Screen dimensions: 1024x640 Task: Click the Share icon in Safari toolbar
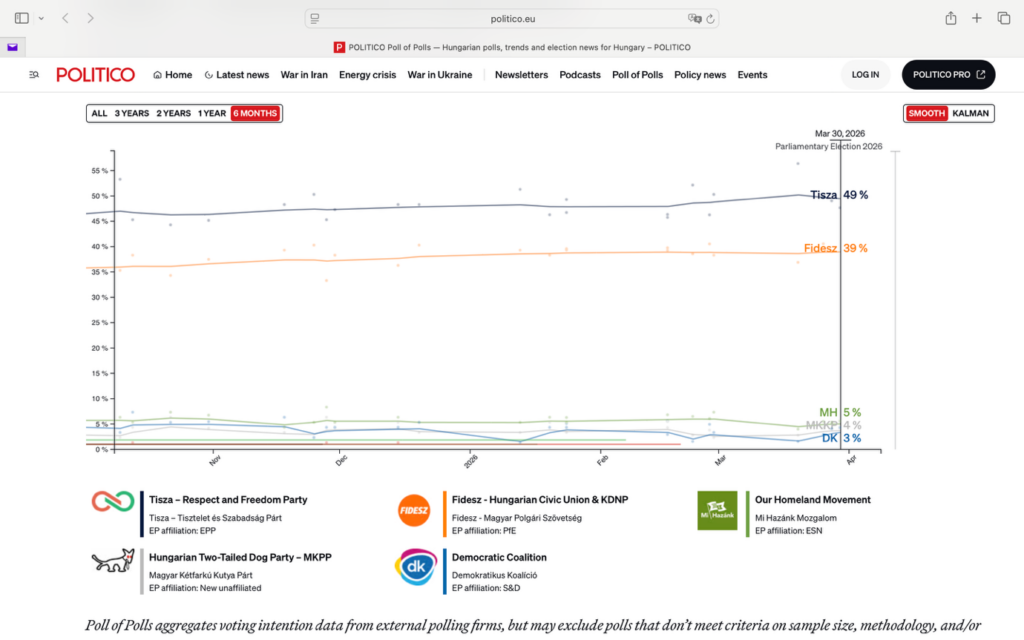click(x=951, y=18)
